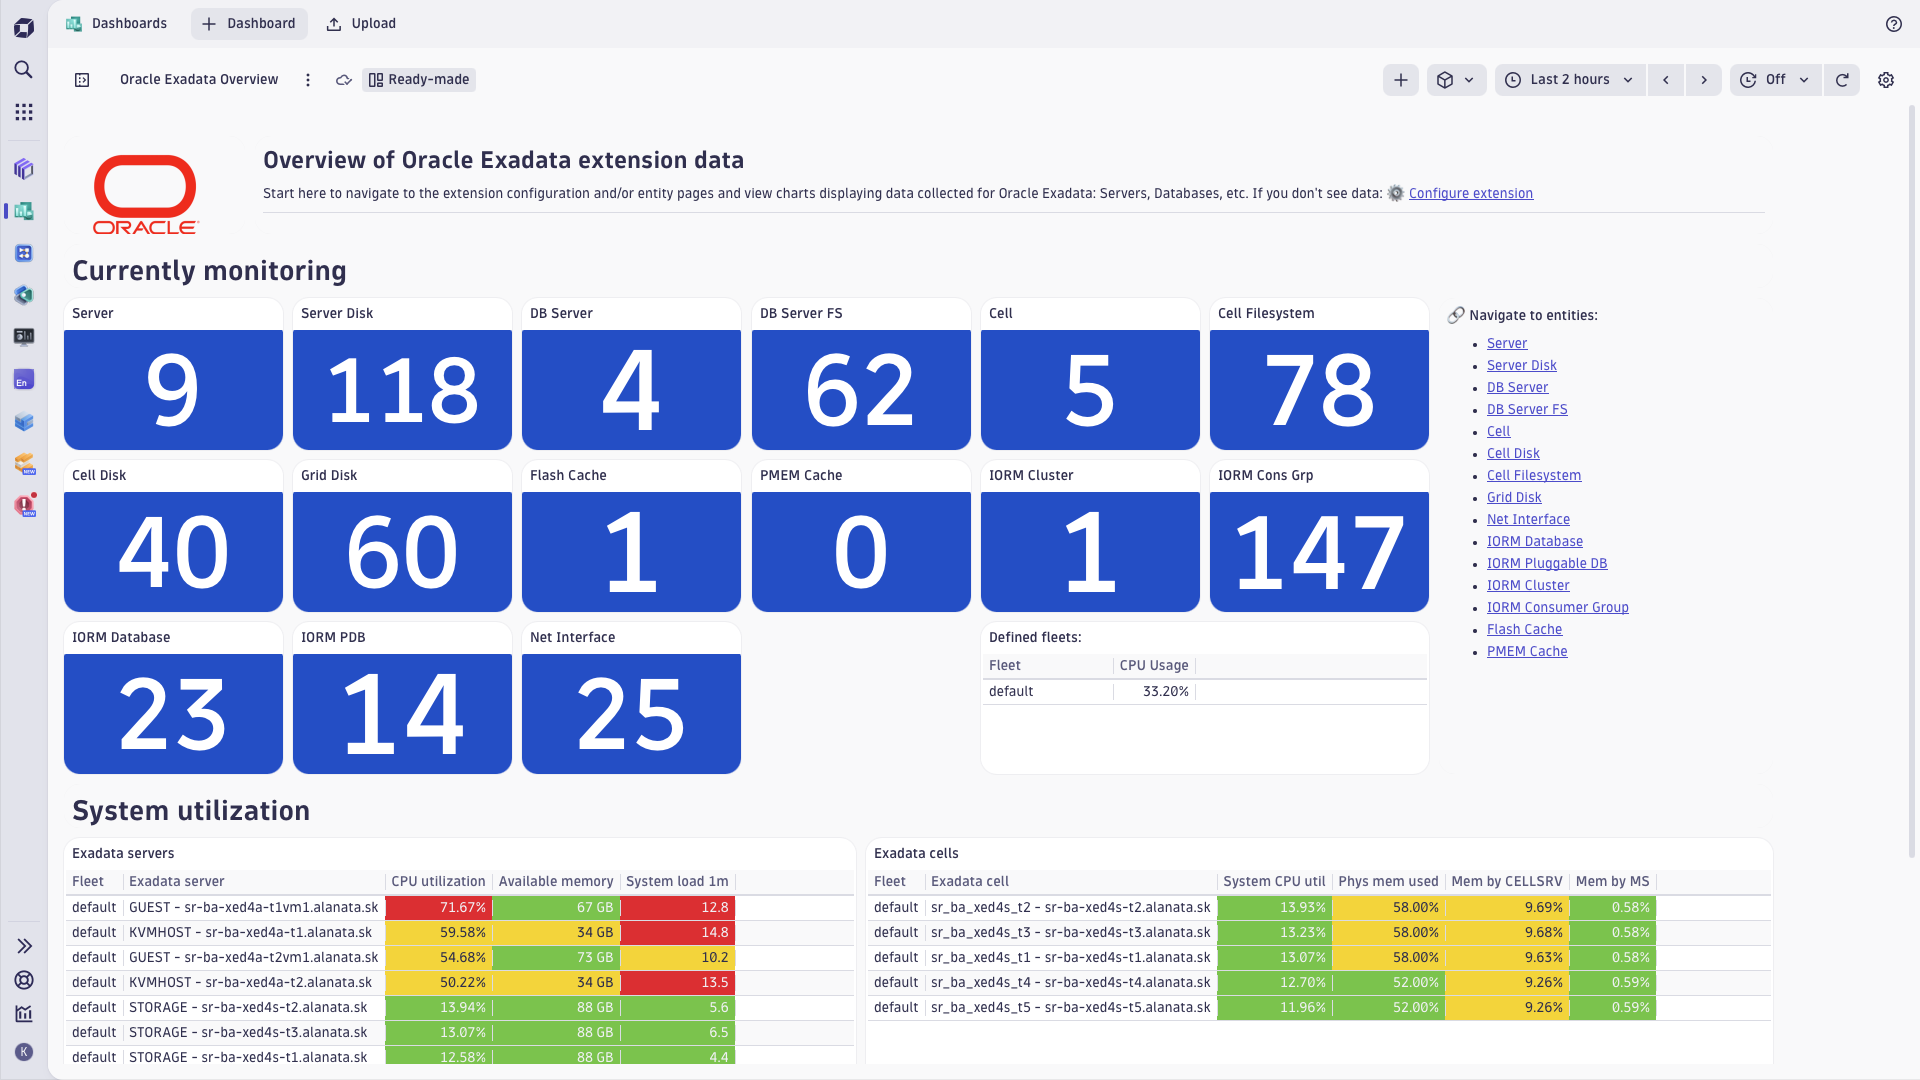Open the three-dot menu next to dashboard title
Image resolution: width=1920 pixels, height=1080 pixels.
(x=307, y=80)
